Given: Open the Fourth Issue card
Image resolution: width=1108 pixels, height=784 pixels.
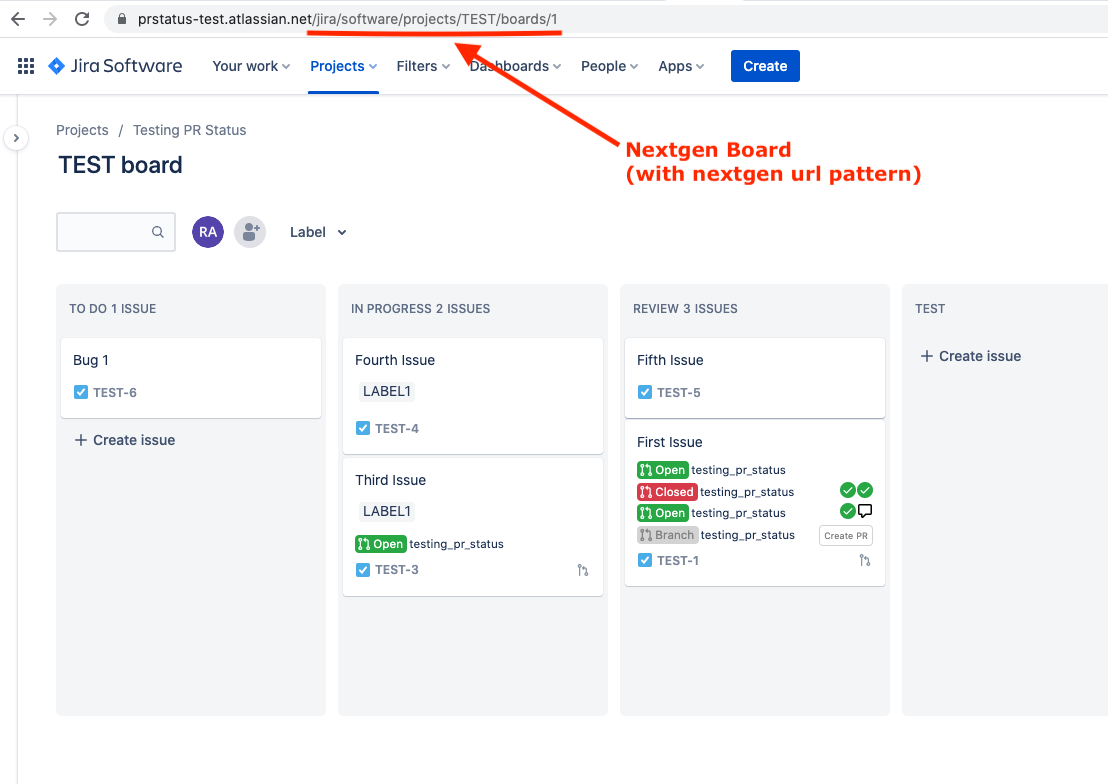Looking at the screenshot, I should [x=473, y=396].
